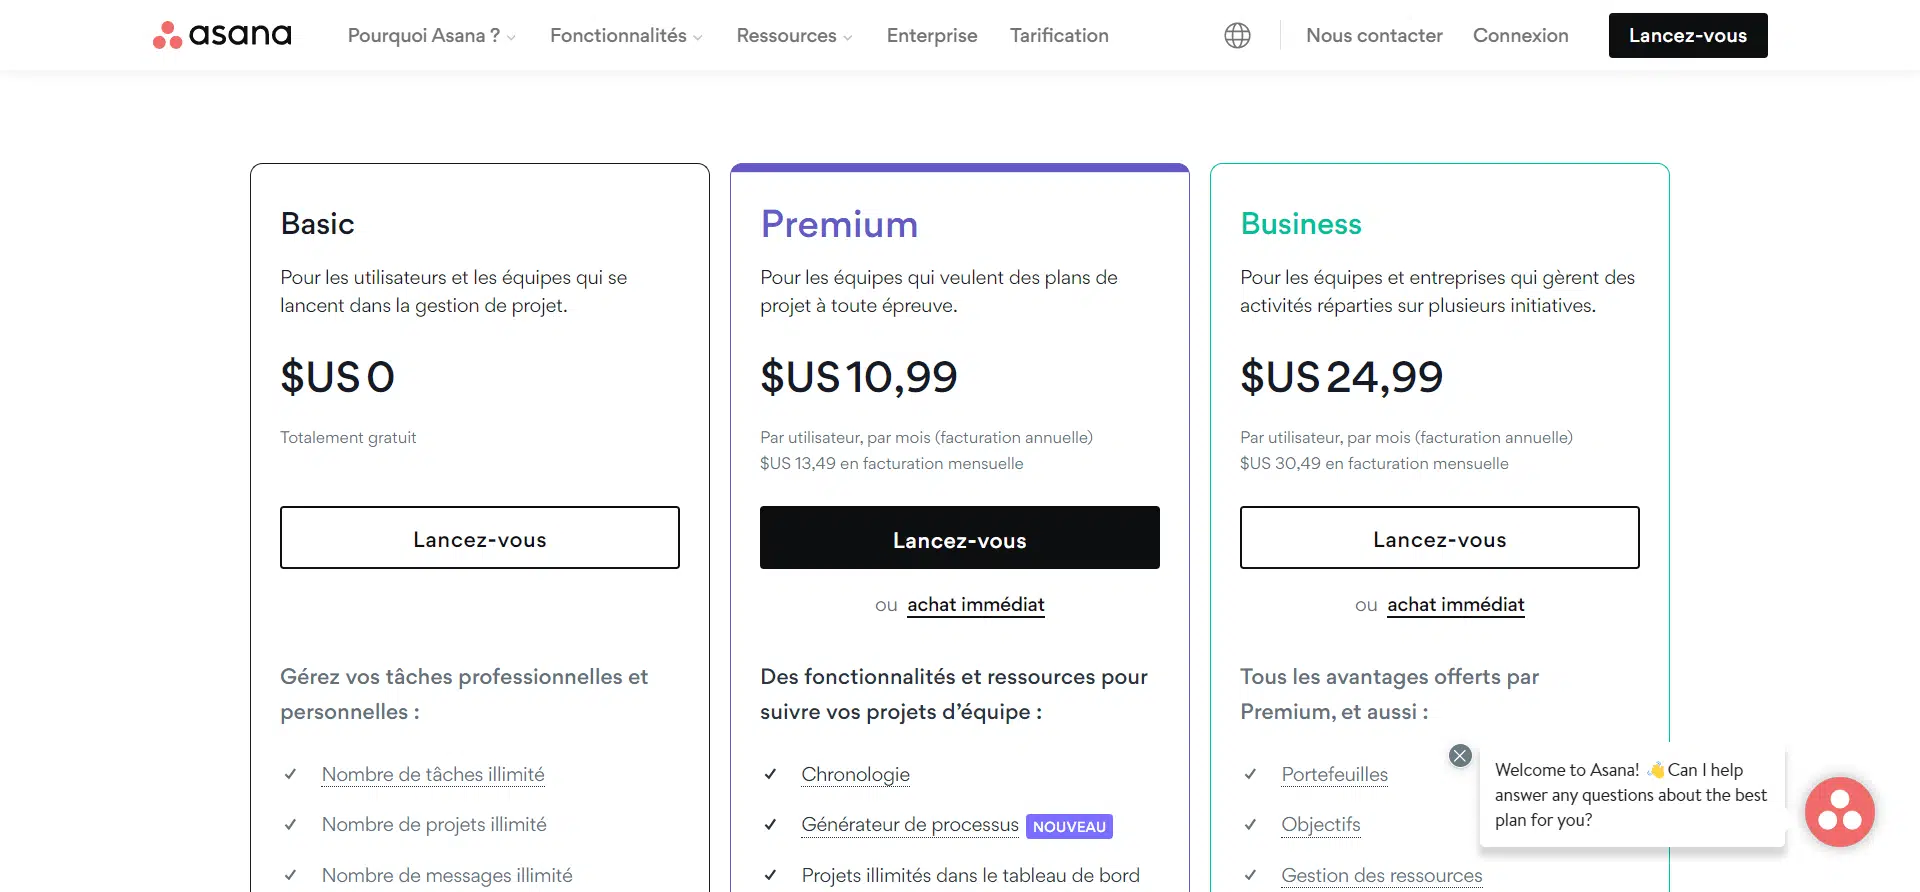Start the Basic plan with Lancez-vous

click(480, 538)
